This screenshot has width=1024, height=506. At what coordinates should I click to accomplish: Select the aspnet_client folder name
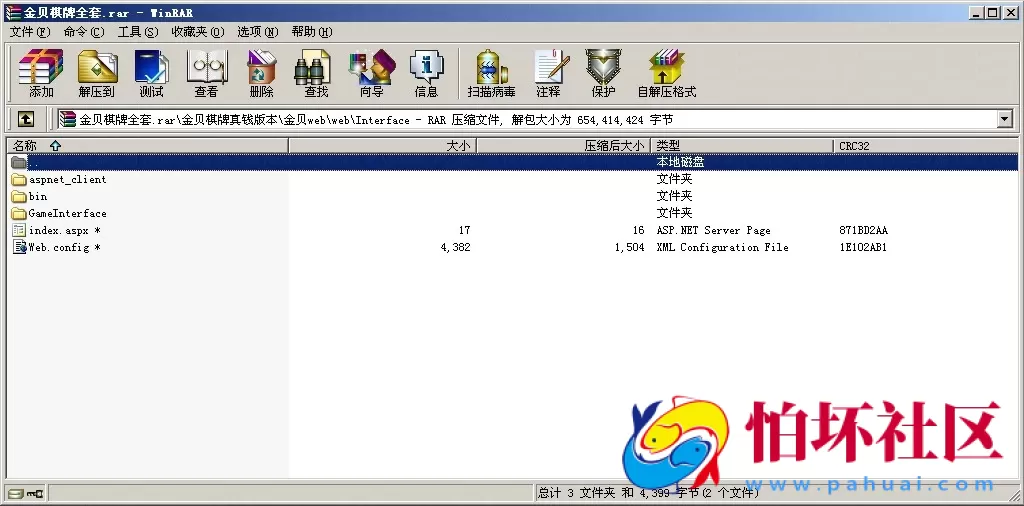coord(67,180)
